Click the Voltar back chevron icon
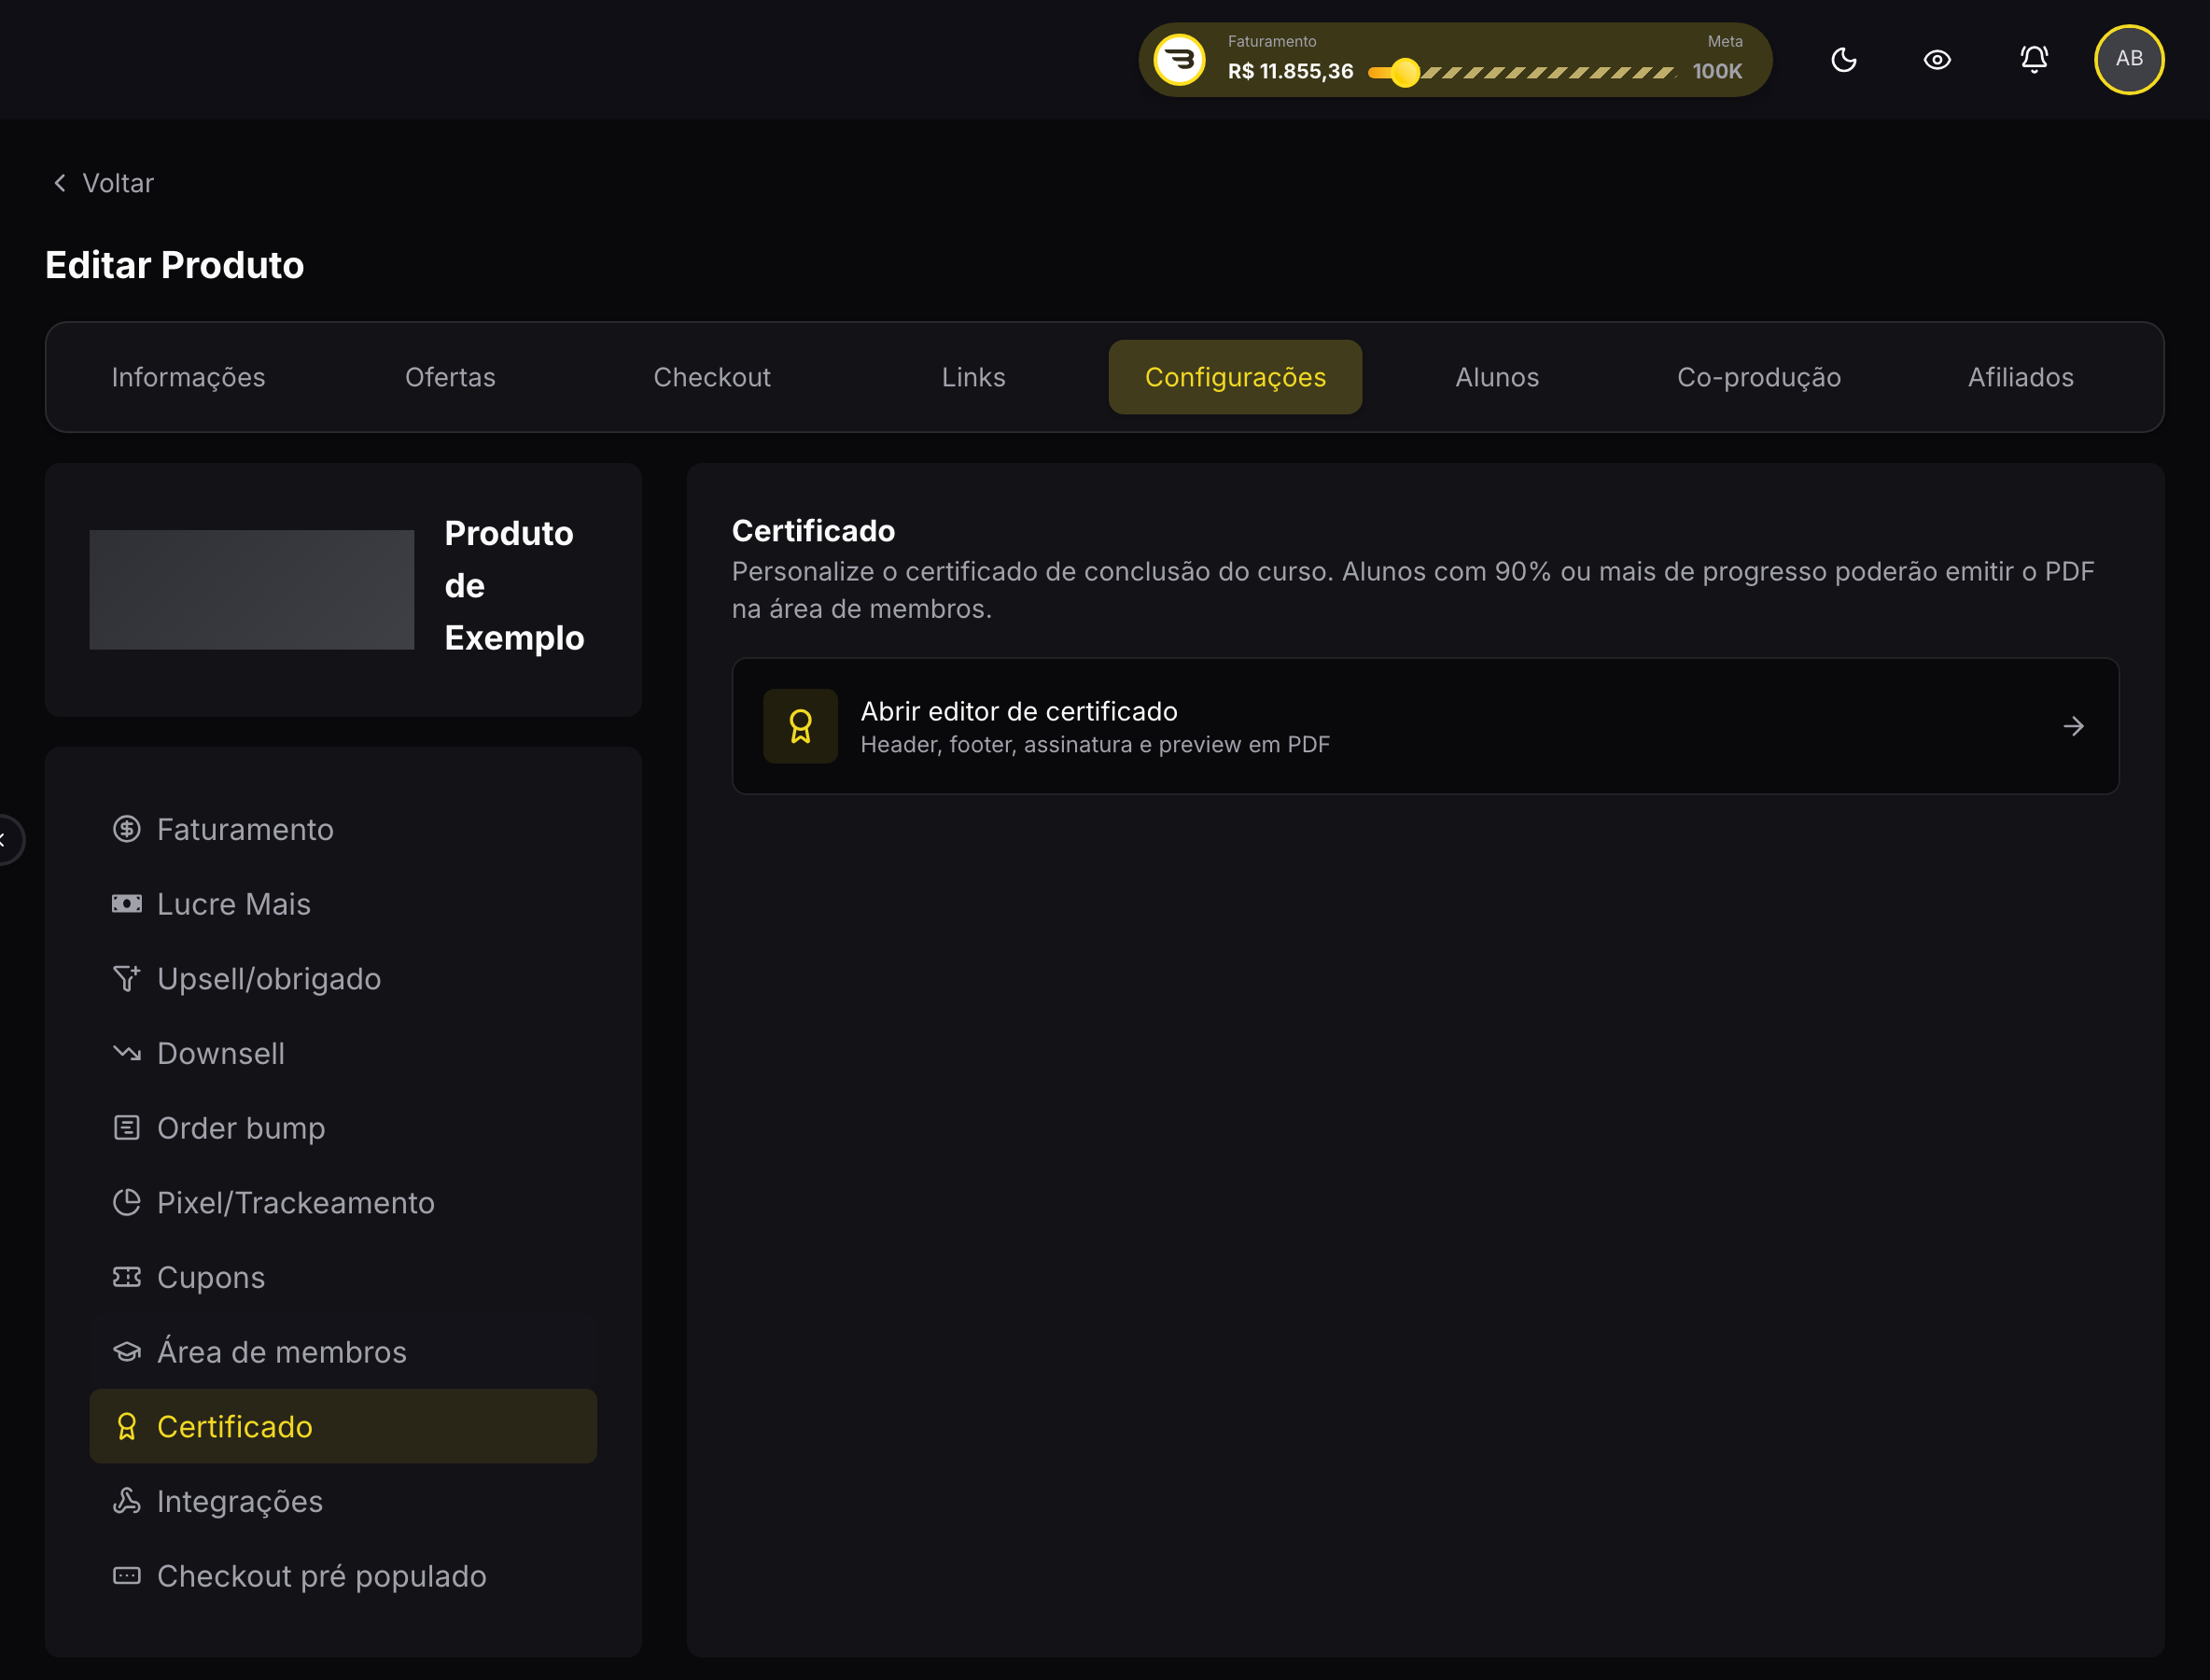 [60, 183]
